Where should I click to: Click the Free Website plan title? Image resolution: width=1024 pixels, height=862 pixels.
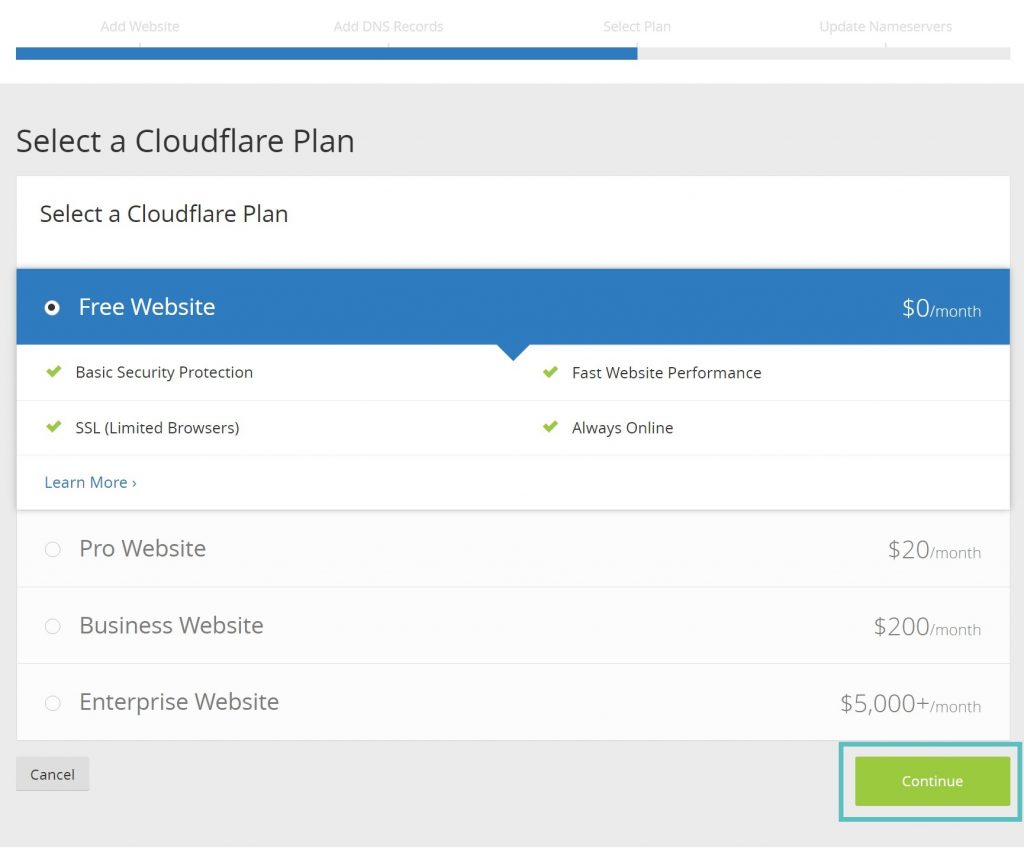[147, 307]
